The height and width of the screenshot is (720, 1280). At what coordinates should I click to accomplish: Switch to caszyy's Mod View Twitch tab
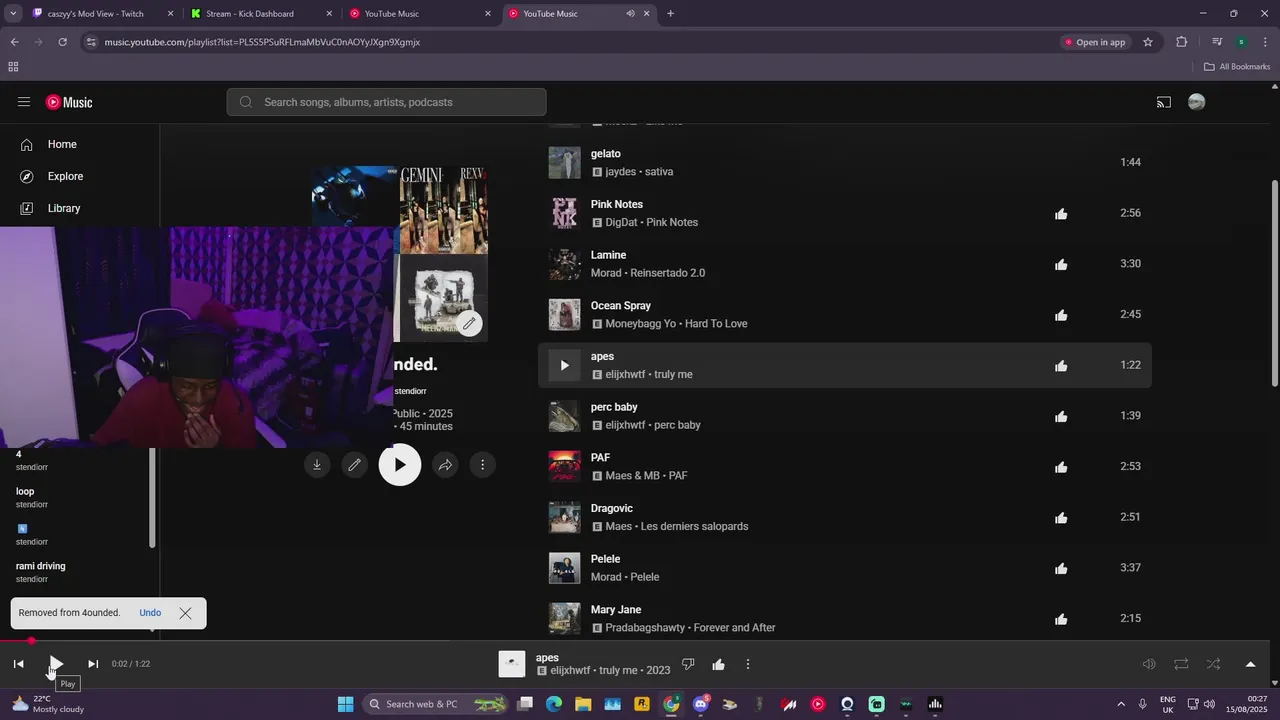pos(102,14)
